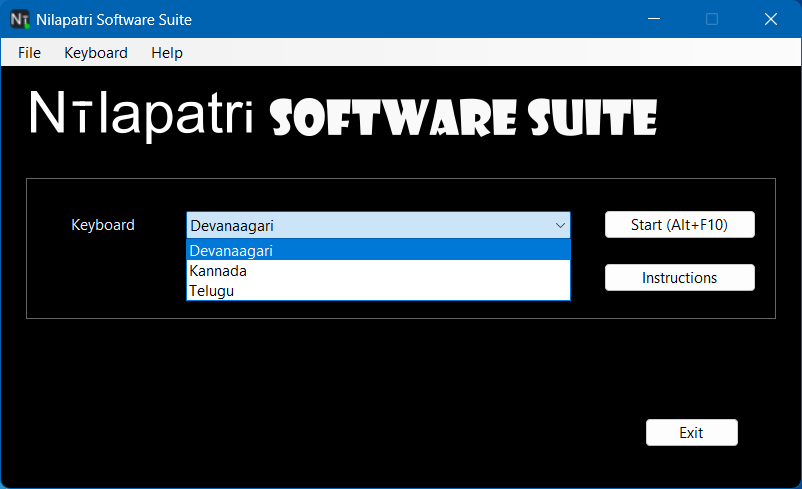Click the Exit button
The image size is (802, 489).
(x=692, y=433)
